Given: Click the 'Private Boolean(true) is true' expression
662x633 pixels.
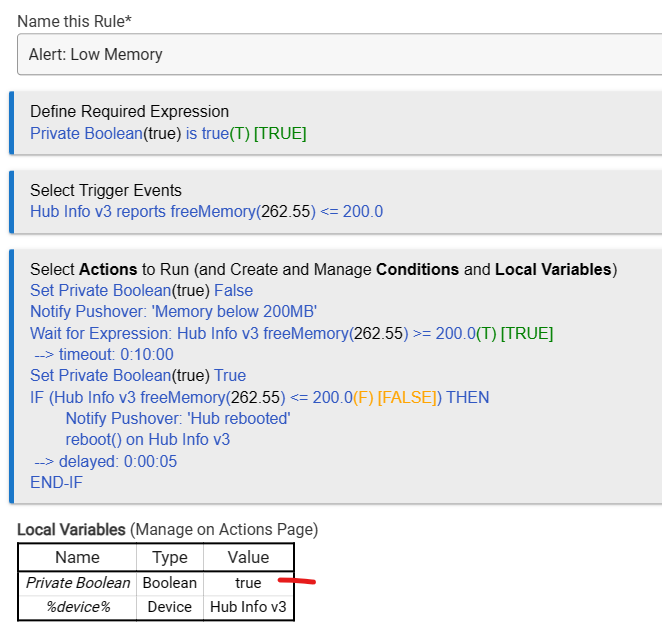Looking at the screenshot, I should pos(167,133).
